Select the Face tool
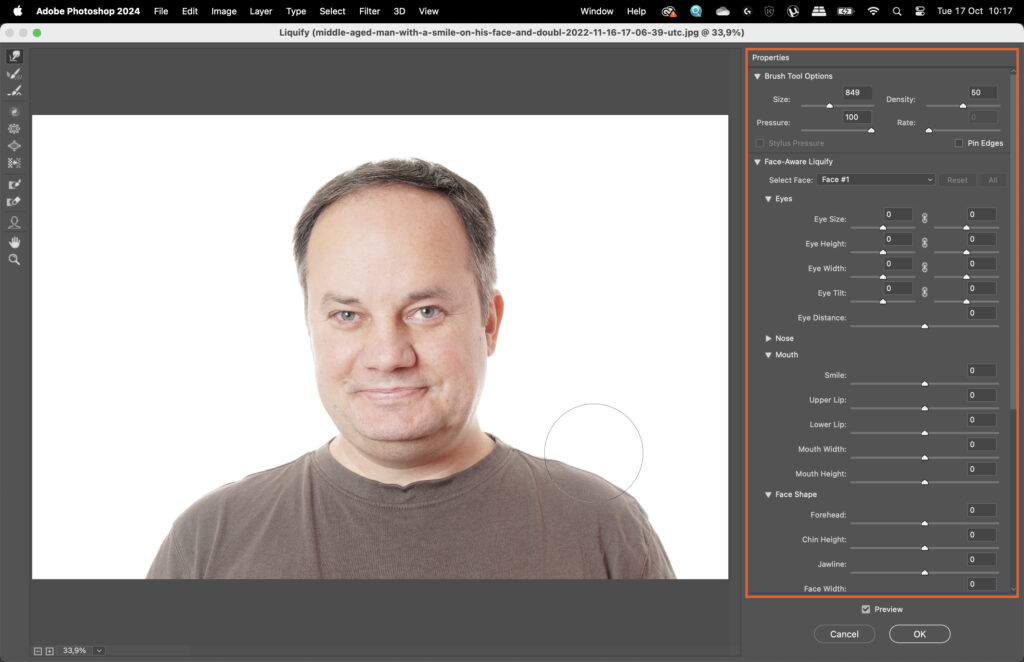 pos(14,222)
